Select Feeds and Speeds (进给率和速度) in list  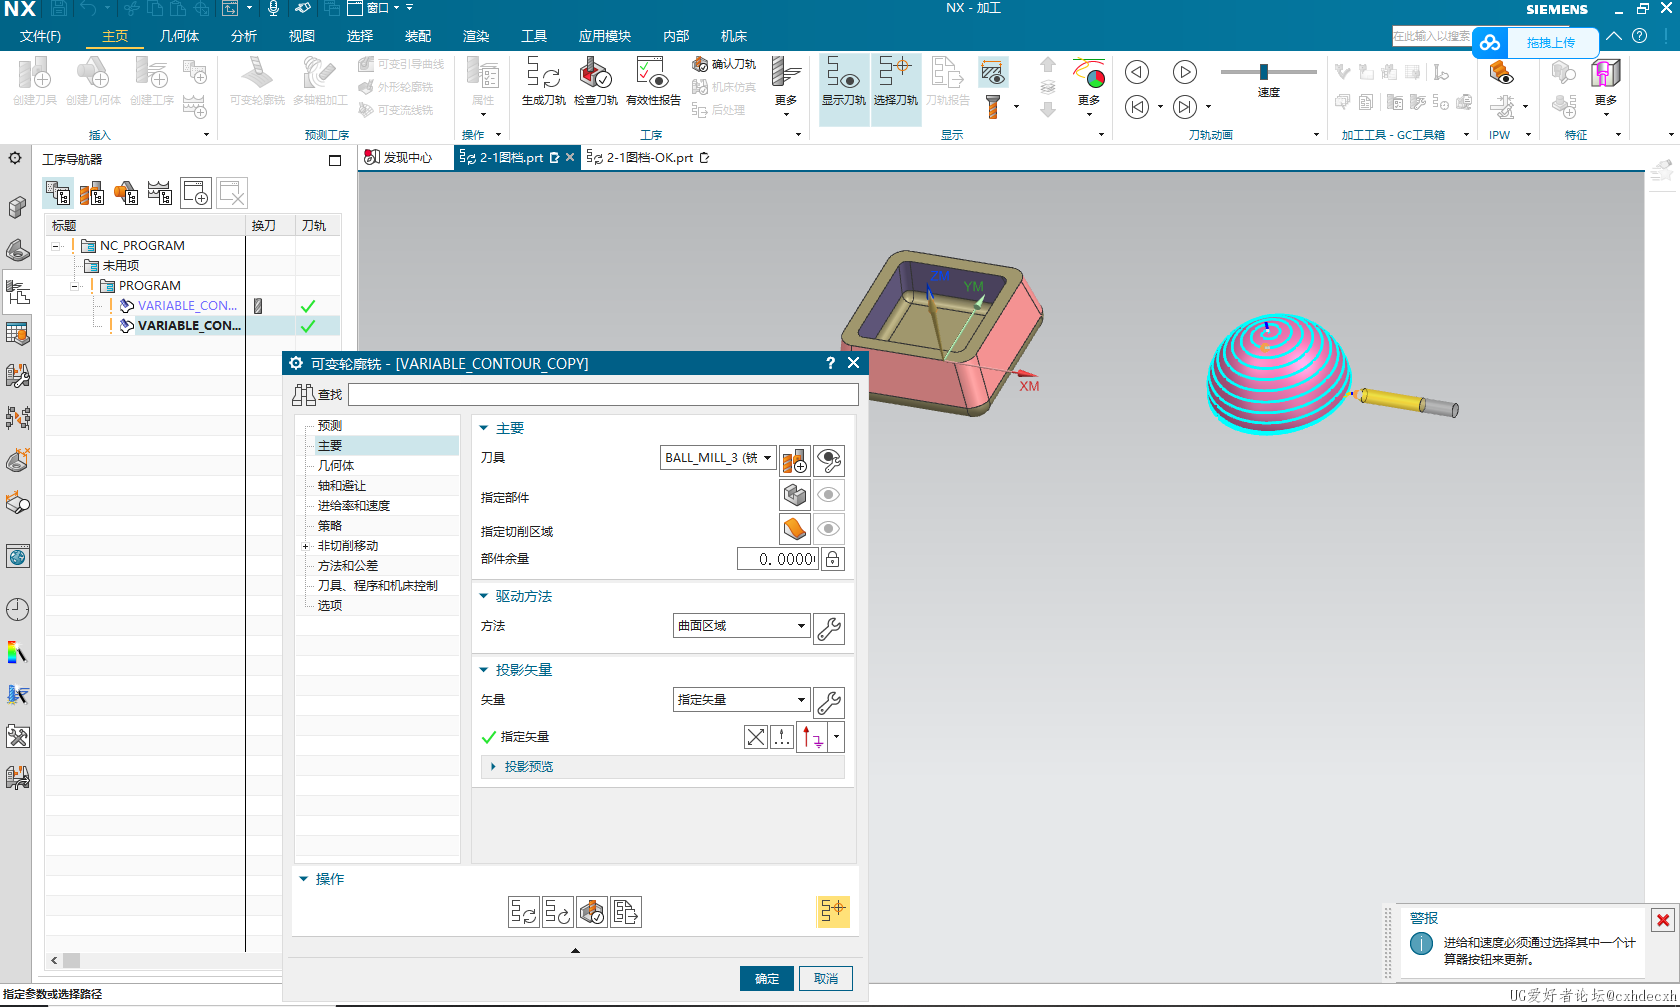[x=354, y=506]
